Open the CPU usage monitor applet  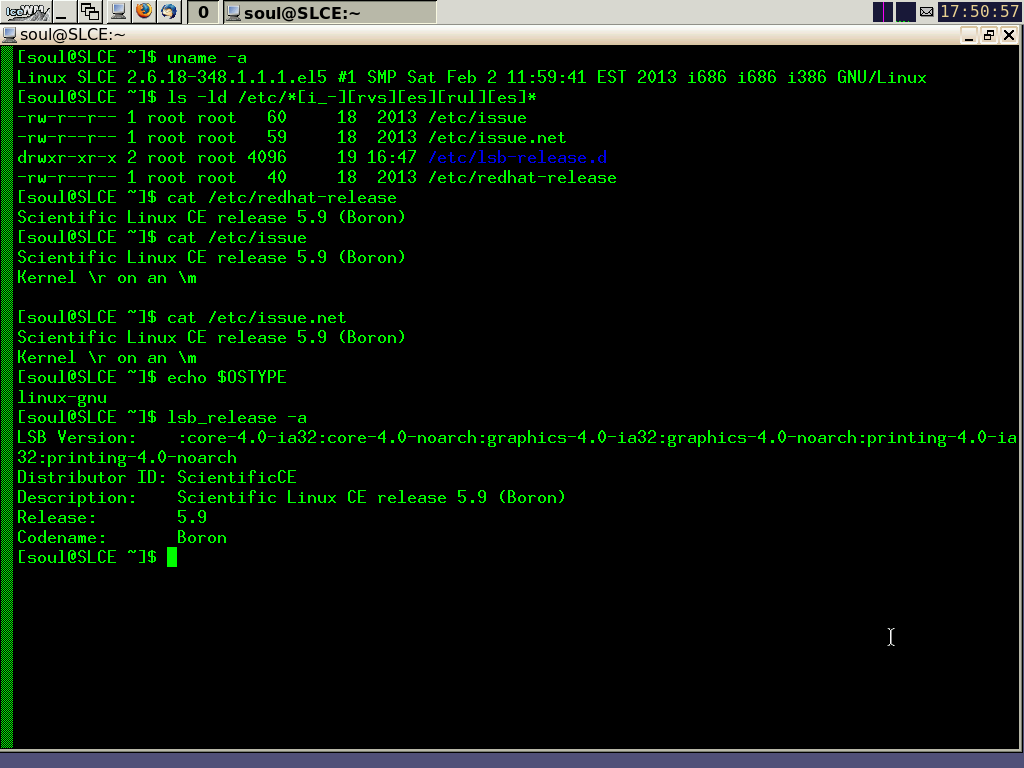883,12
